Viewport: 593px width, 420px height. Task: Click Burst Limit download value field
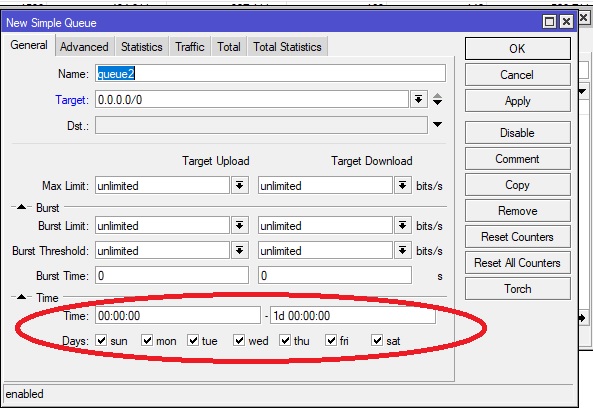click(325, 225)
